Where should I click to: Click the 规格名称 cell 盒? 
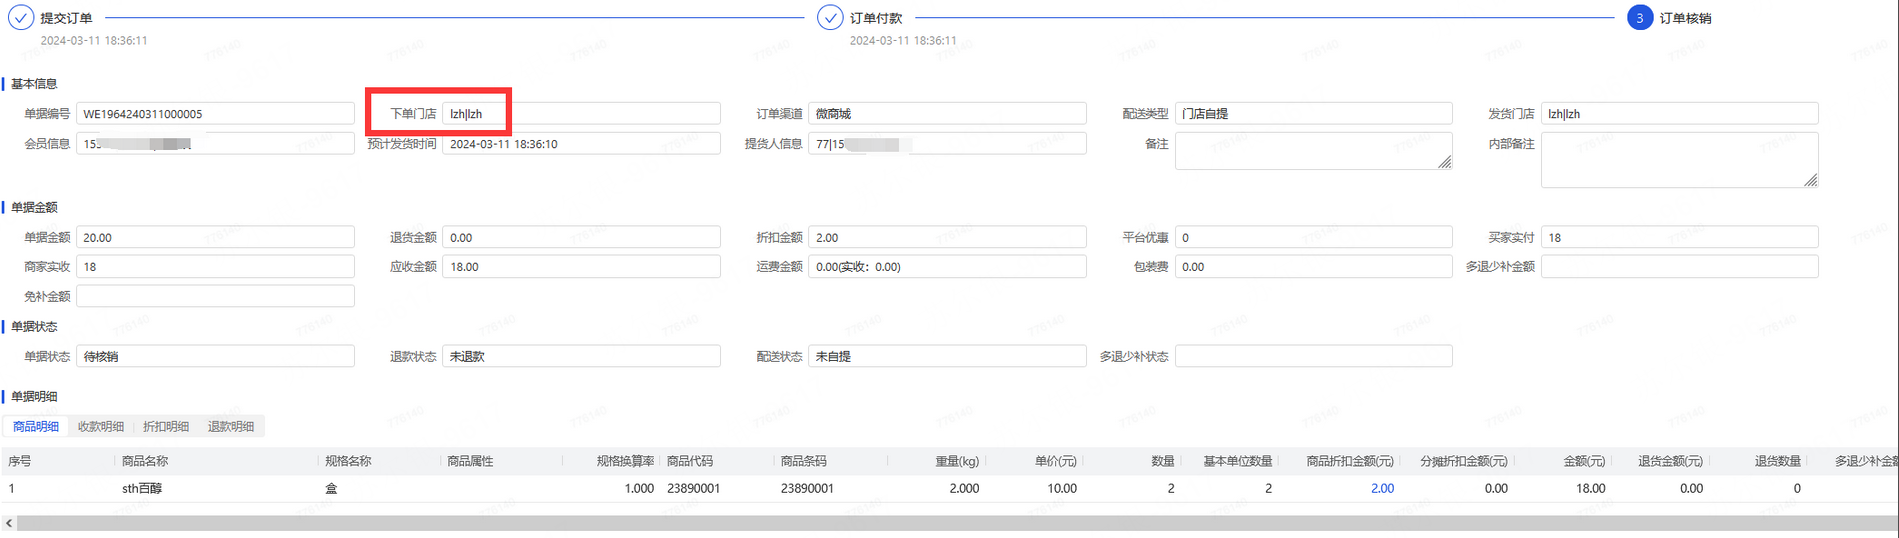331,489
